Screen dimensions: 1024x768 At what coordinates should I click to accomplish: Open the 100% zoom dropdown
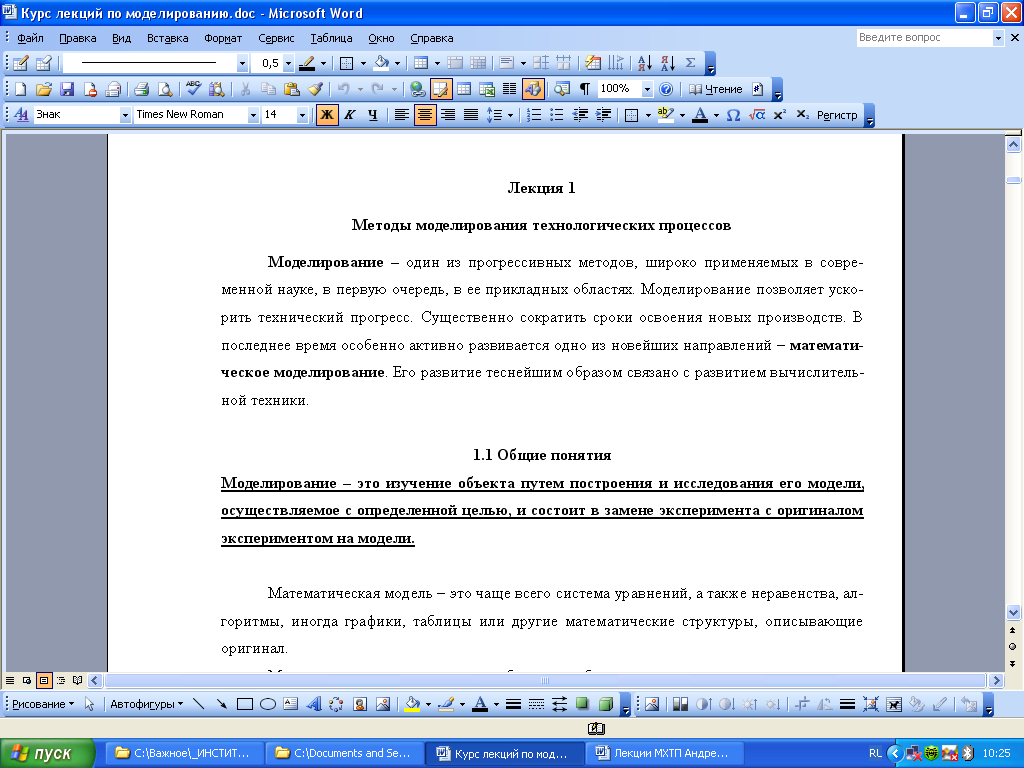pyautogui.click(x=647, y=89)
